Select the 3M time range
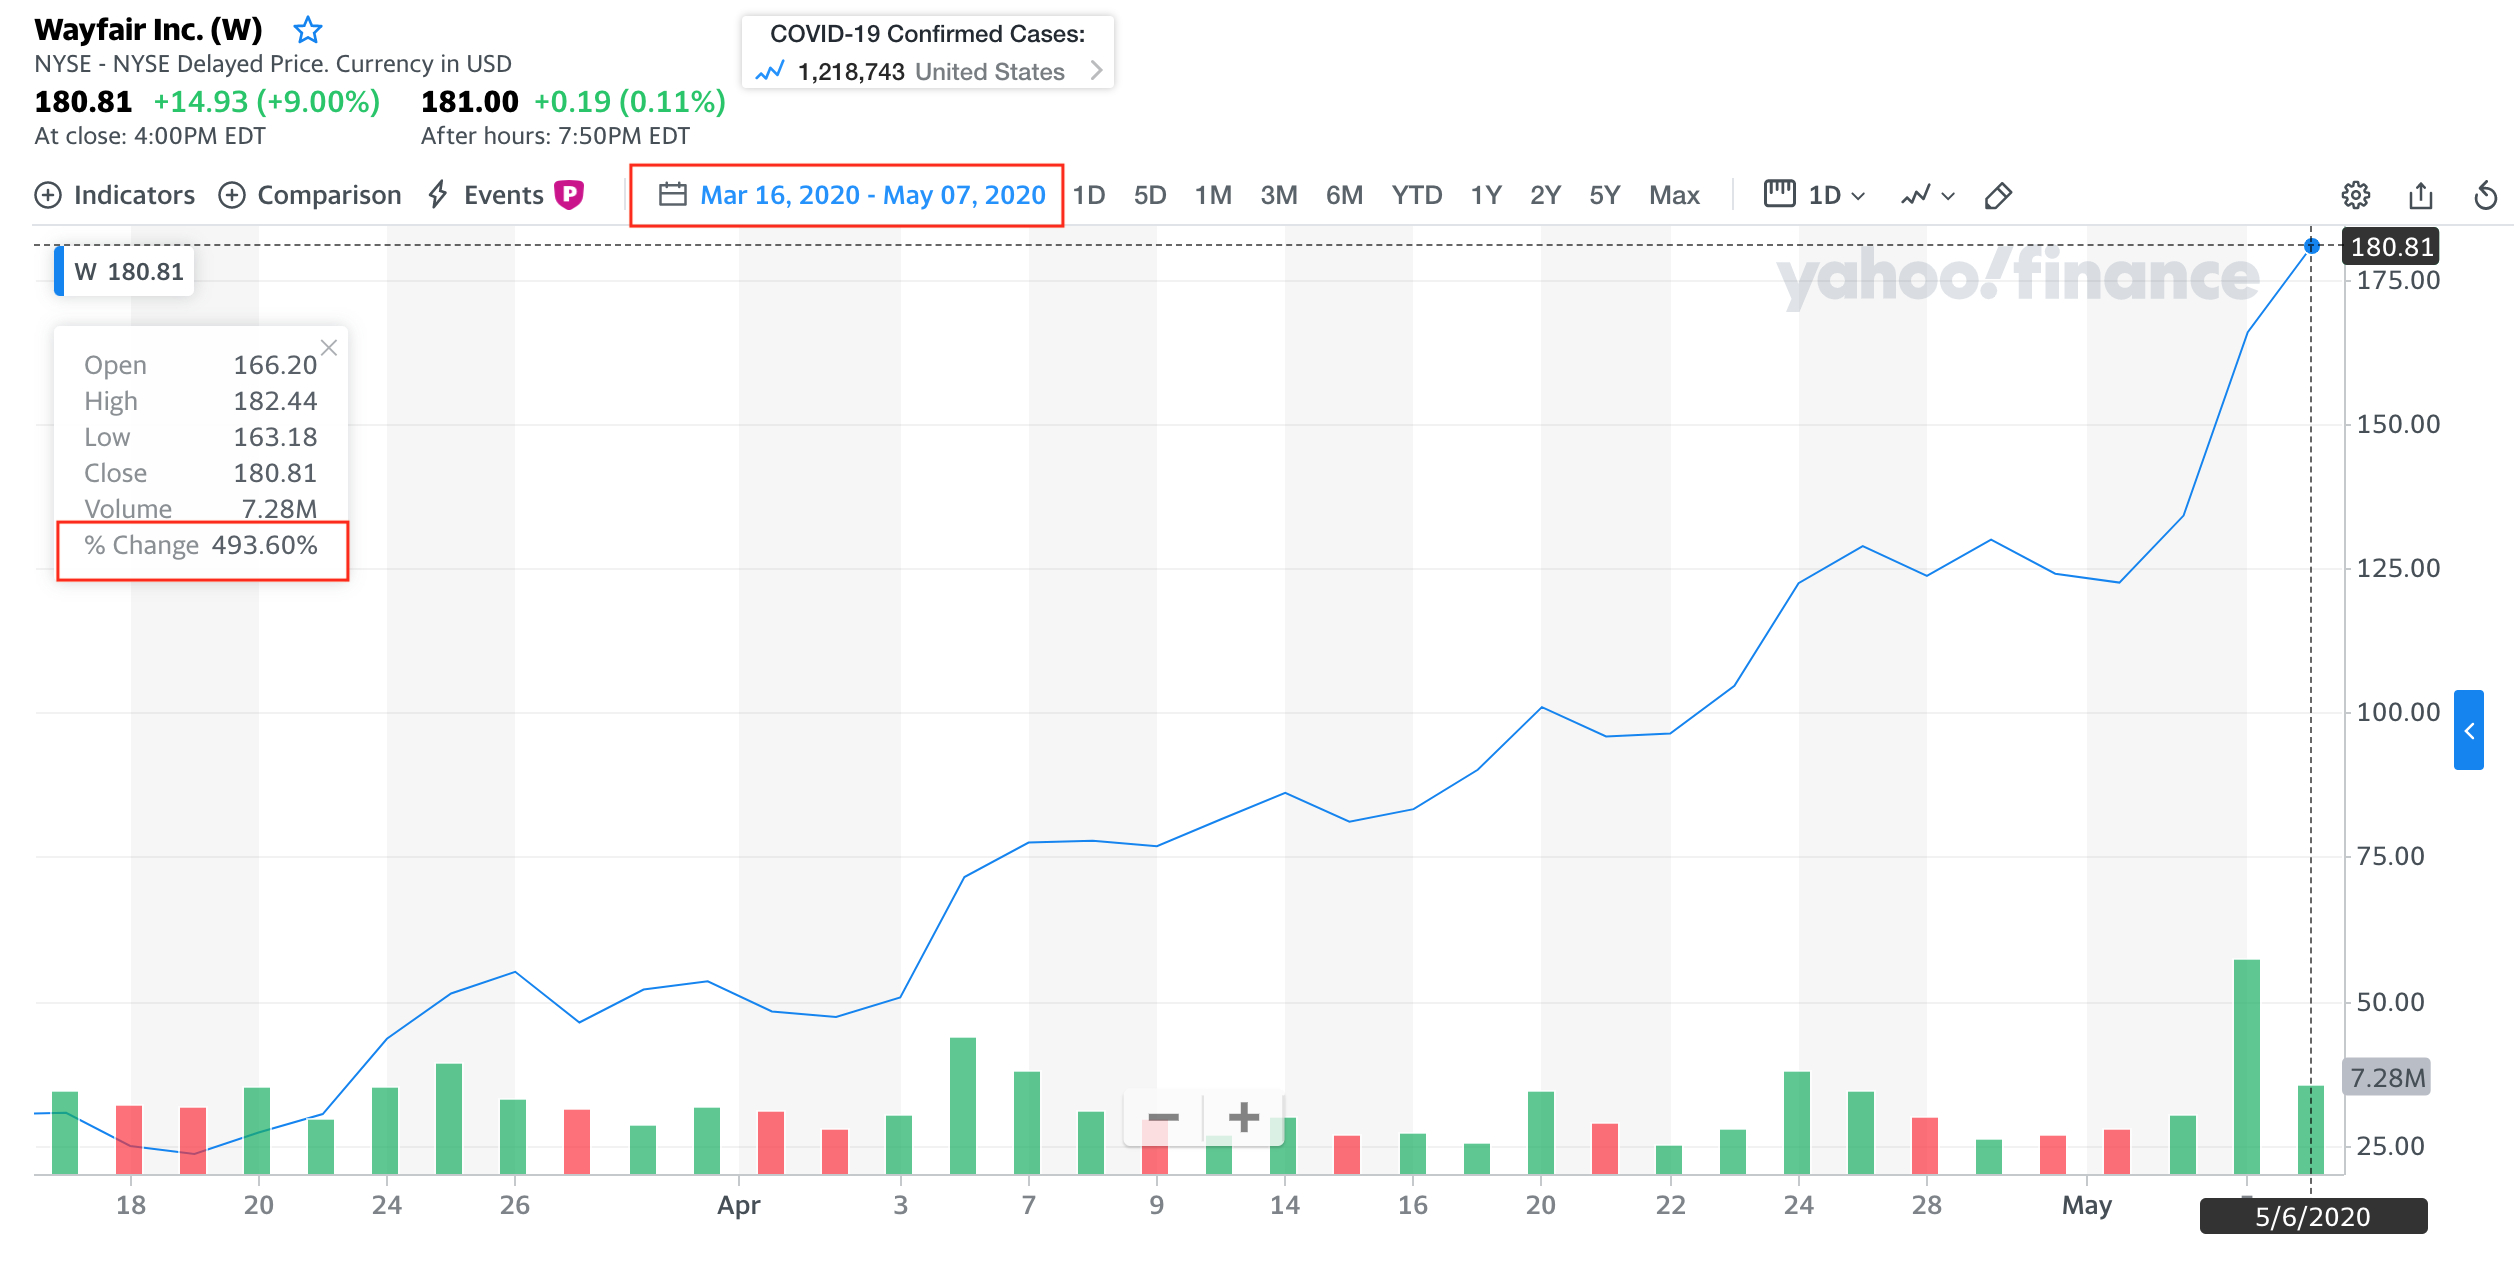 coord(1279,195)
